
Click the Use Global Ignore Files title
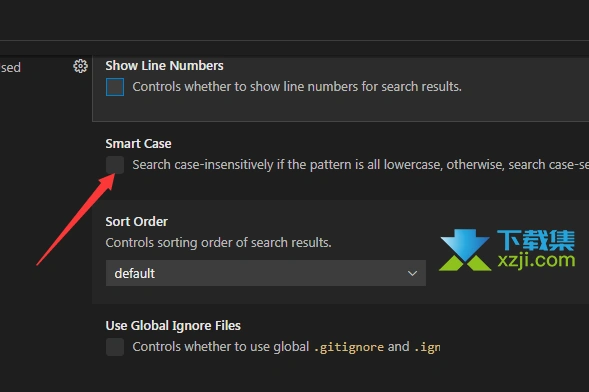pos(173,326)
